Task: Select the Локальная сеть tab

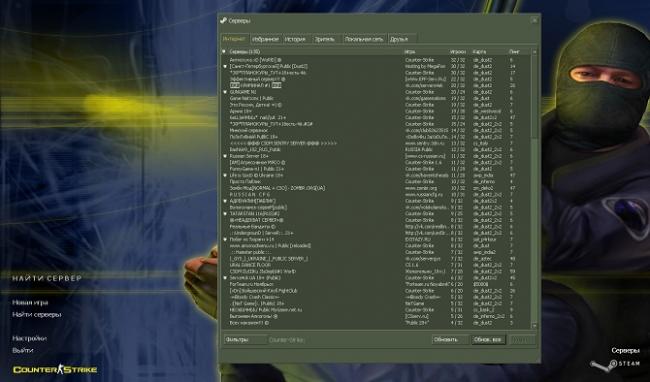Action: [x=364, y=39]
